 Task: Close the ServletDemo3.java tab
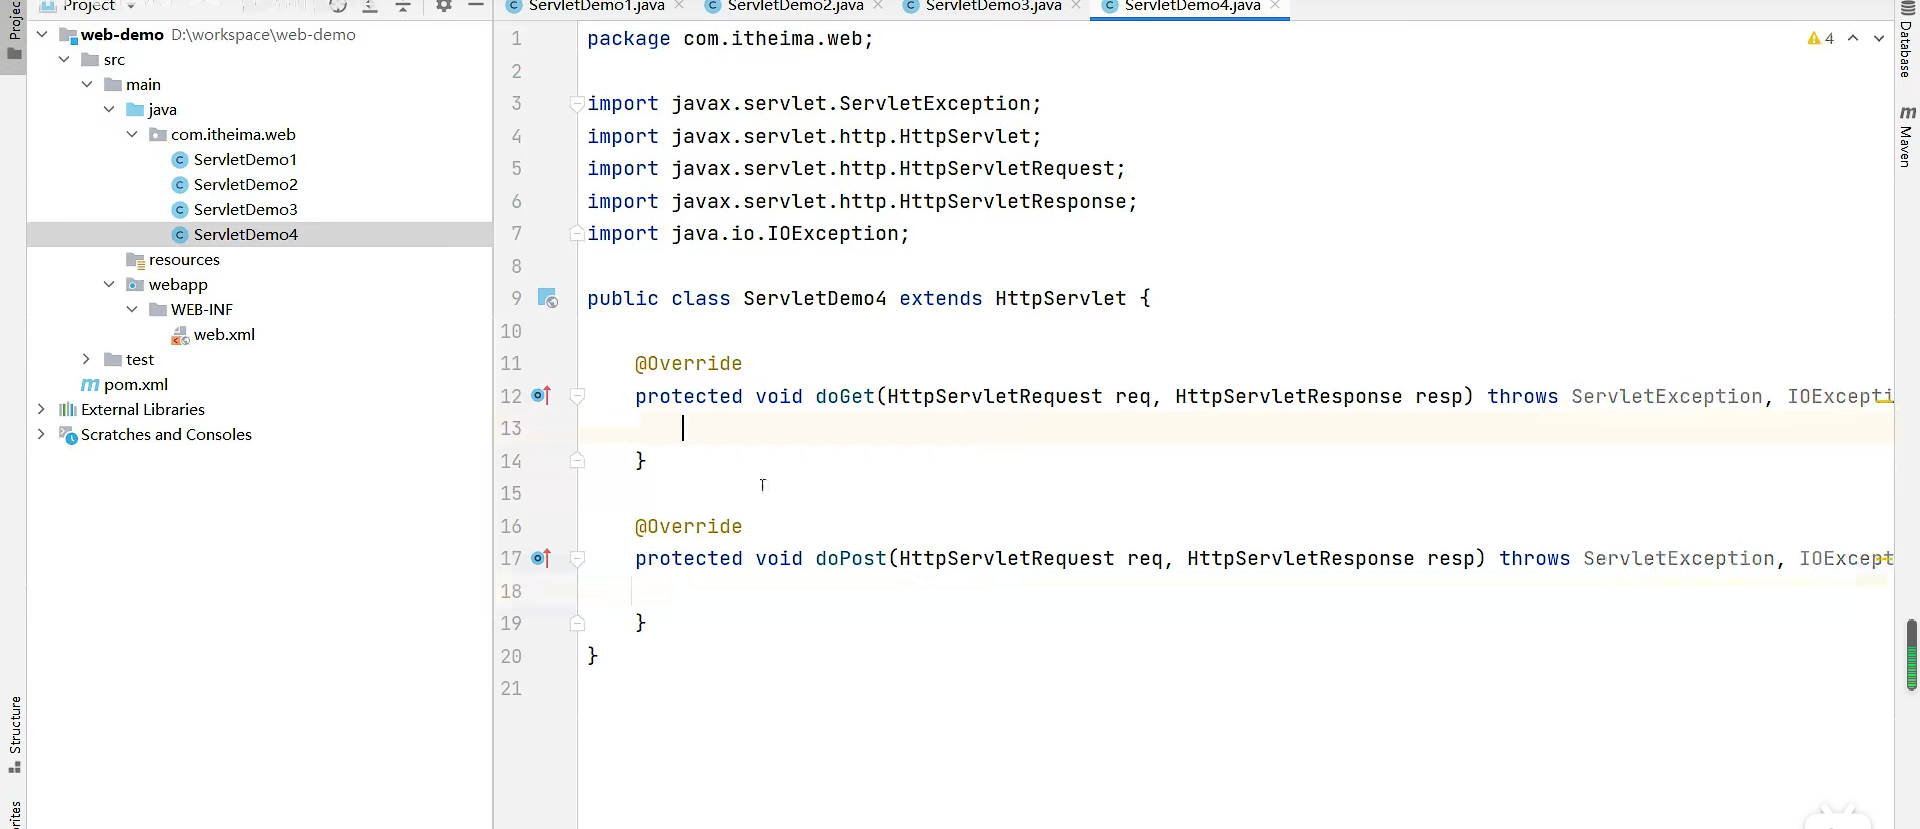click(1076, 5)
